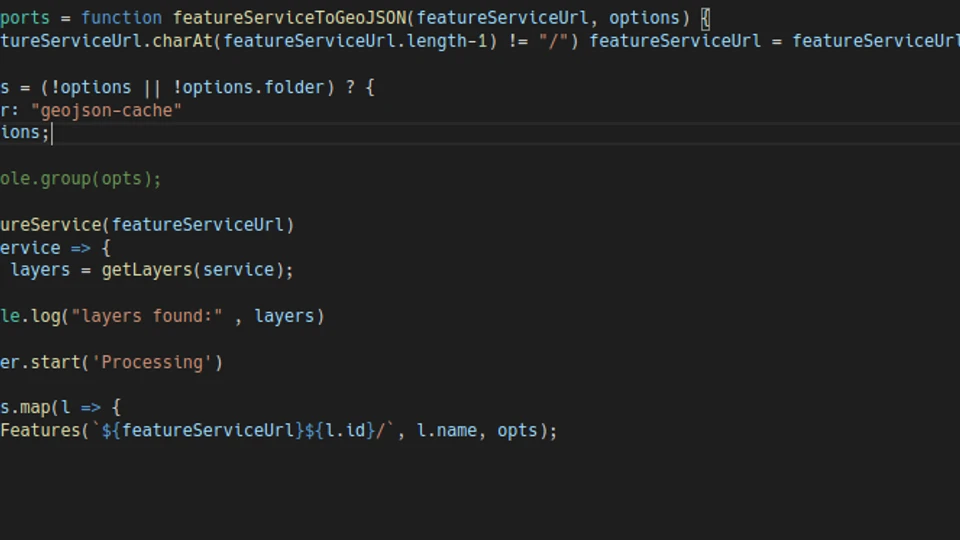Click the 'start' method name

56,362
